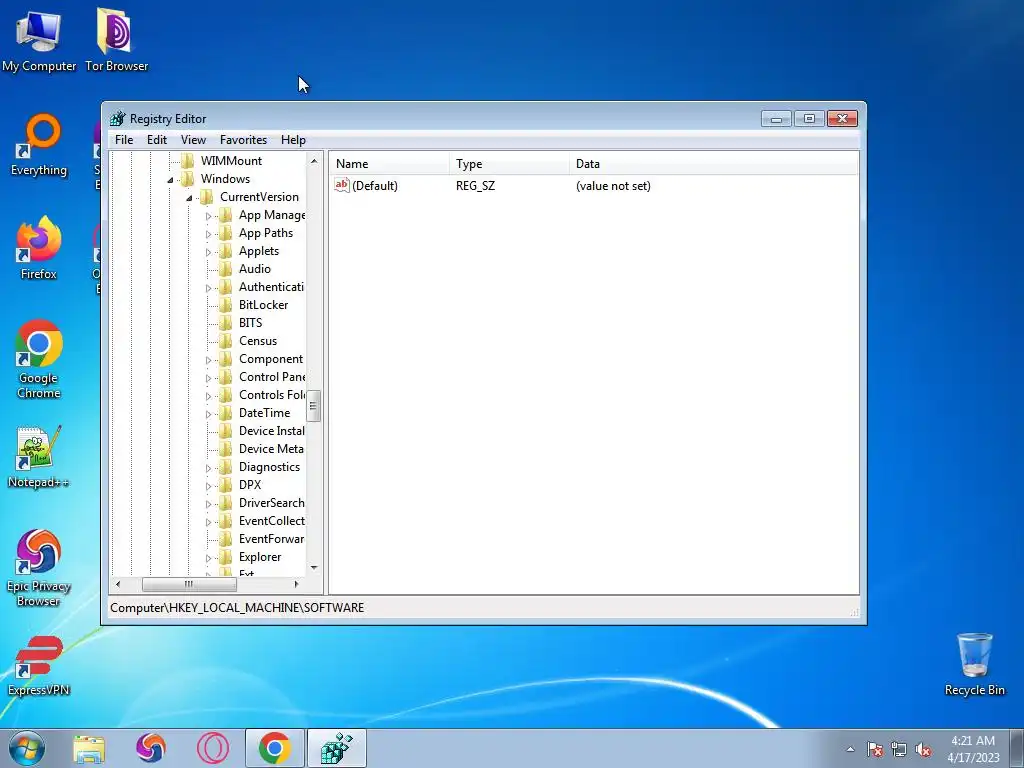Click the tree pane scroll up arrow

click(314, 161)
